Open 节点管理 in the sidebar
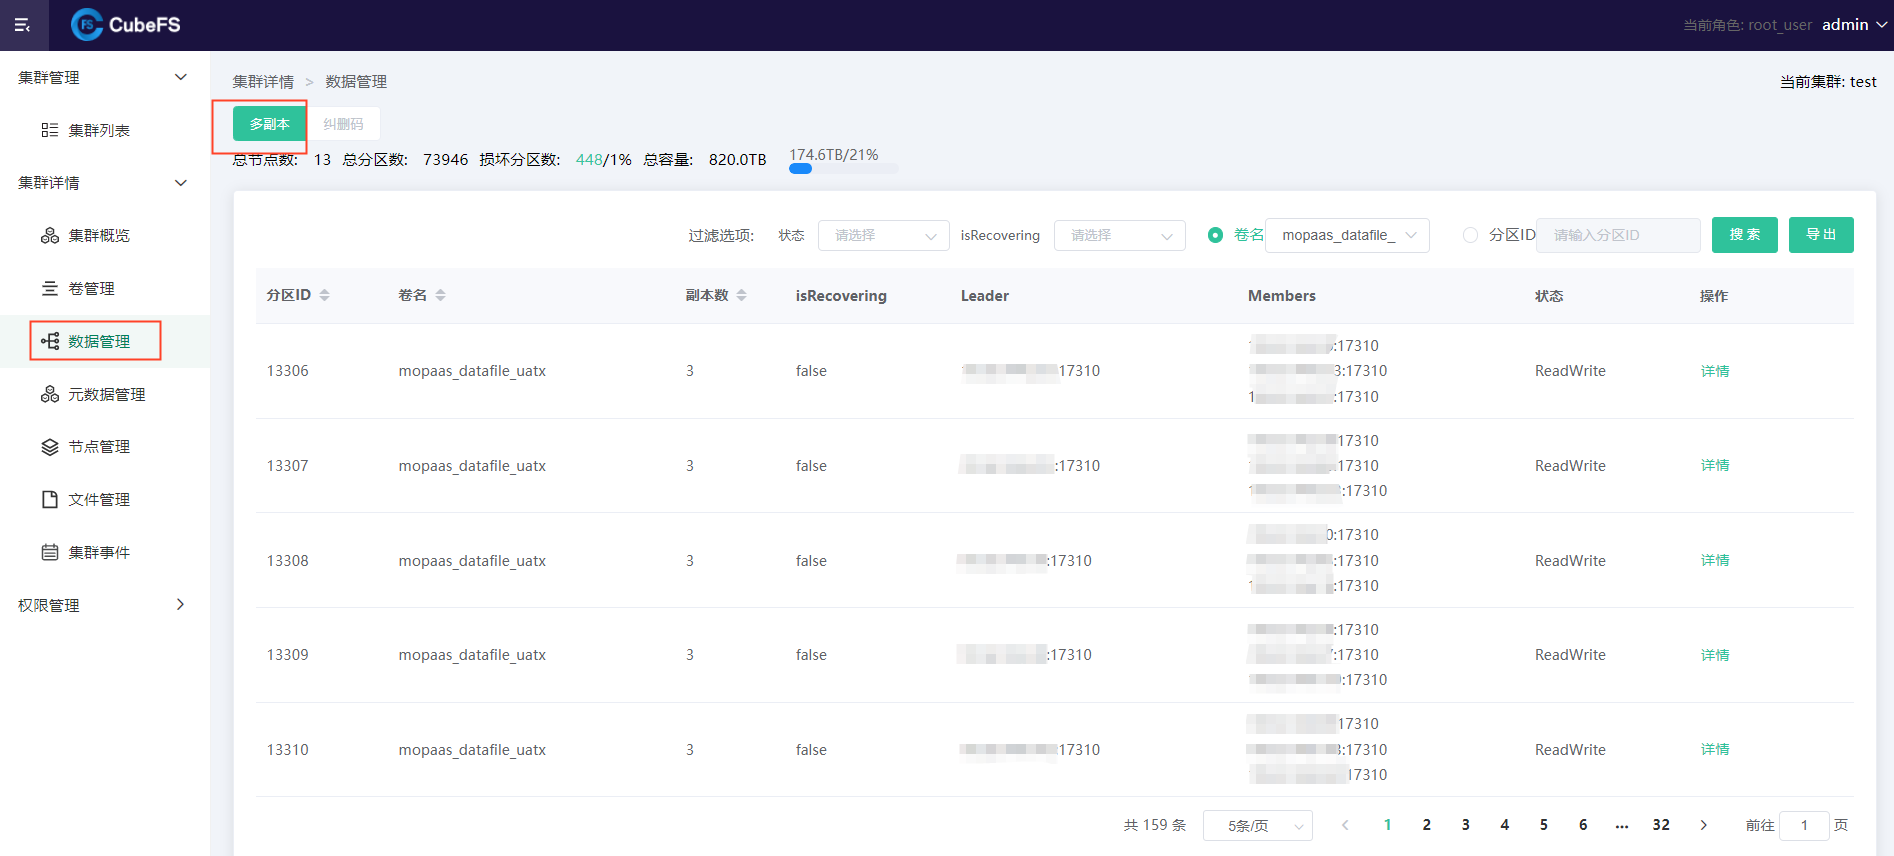Screen dimensions: 1894x856 click(x=99, y=447)
